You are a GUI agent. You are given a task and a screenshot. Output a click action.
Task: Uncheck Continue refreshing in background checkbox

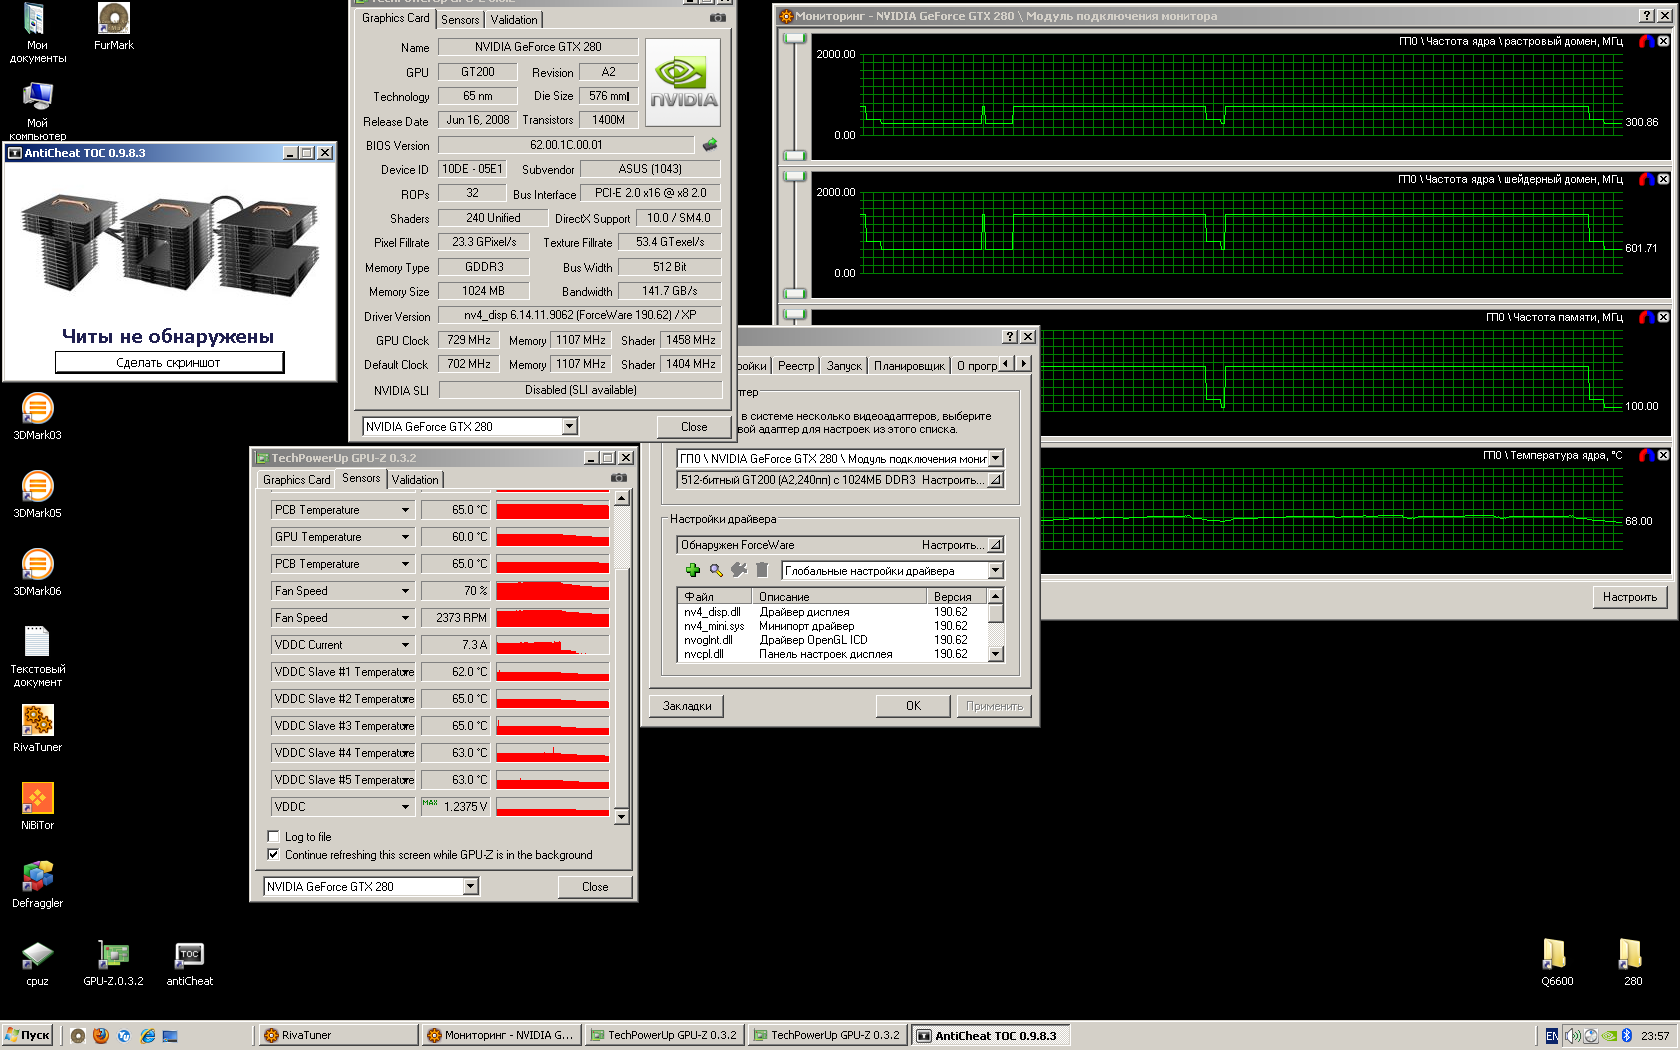[x=273, y=855]
